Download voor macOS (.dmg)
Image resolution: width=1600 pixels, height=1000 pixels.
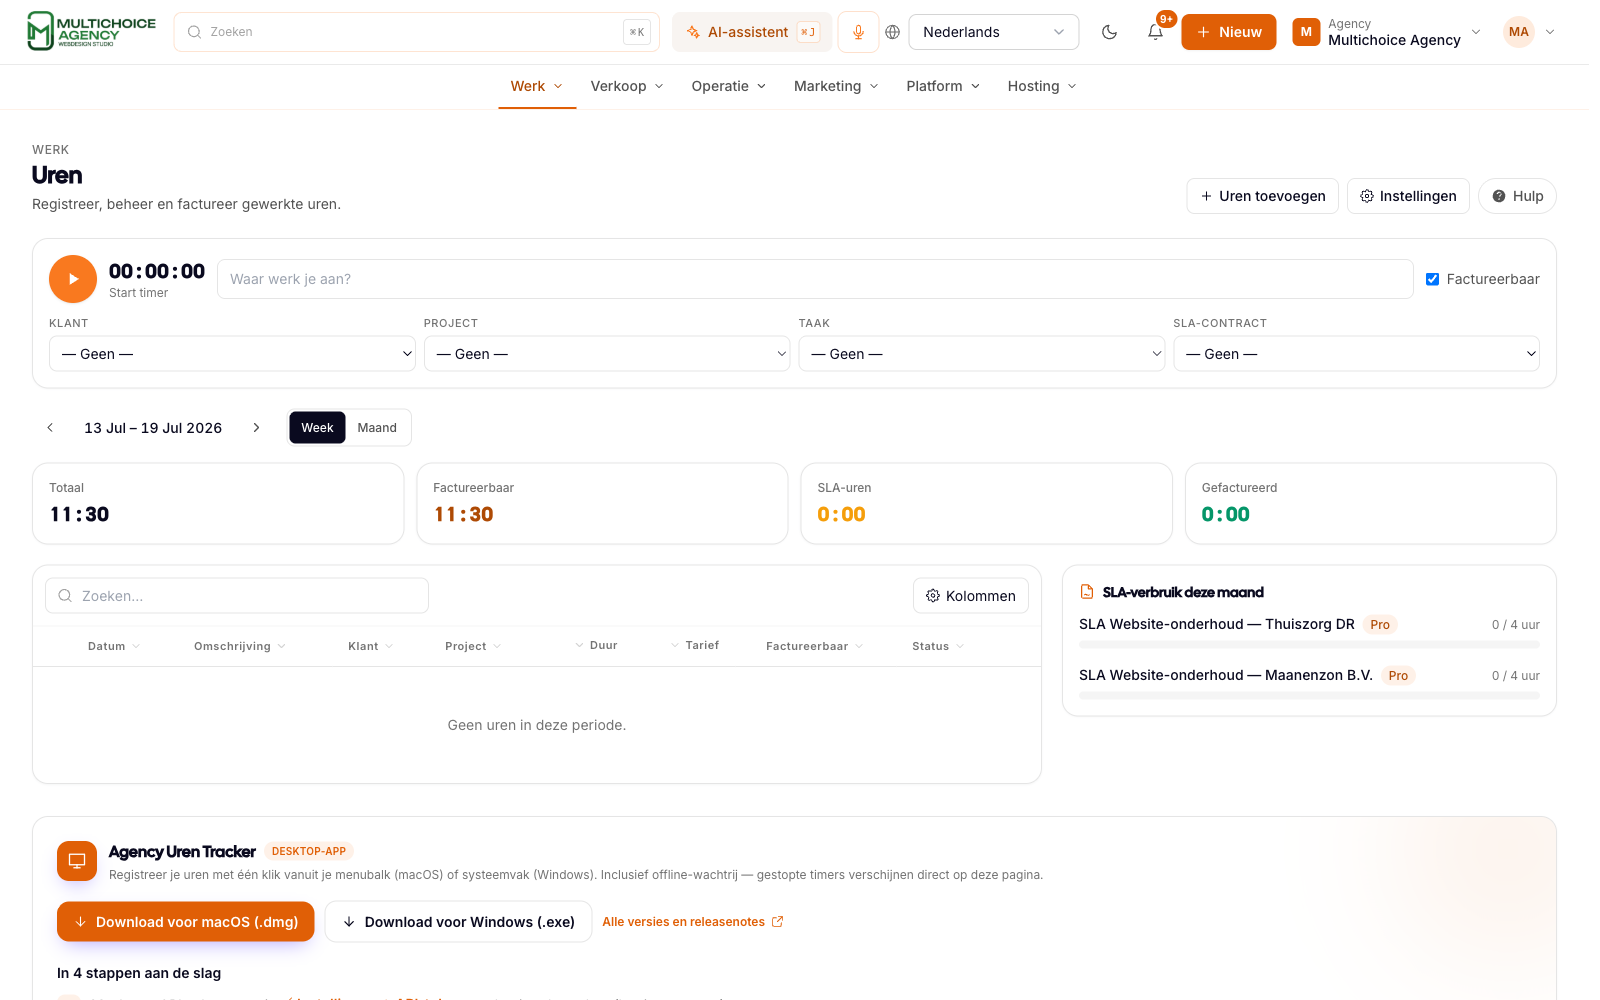(x=186, y=922)
